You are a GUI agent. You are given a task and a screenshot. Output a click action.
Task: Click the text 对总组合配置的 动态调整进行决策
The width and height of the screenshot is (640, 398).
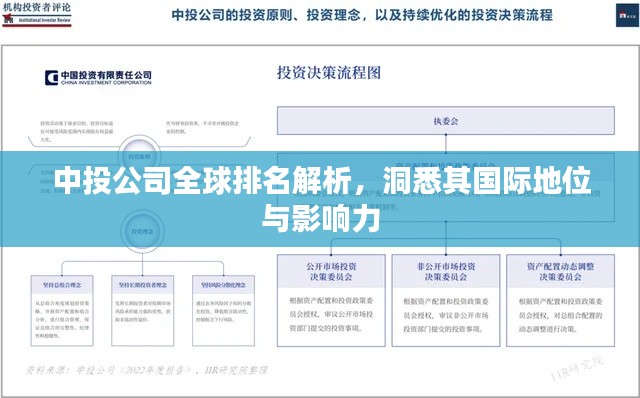click(x=560, y=322)
